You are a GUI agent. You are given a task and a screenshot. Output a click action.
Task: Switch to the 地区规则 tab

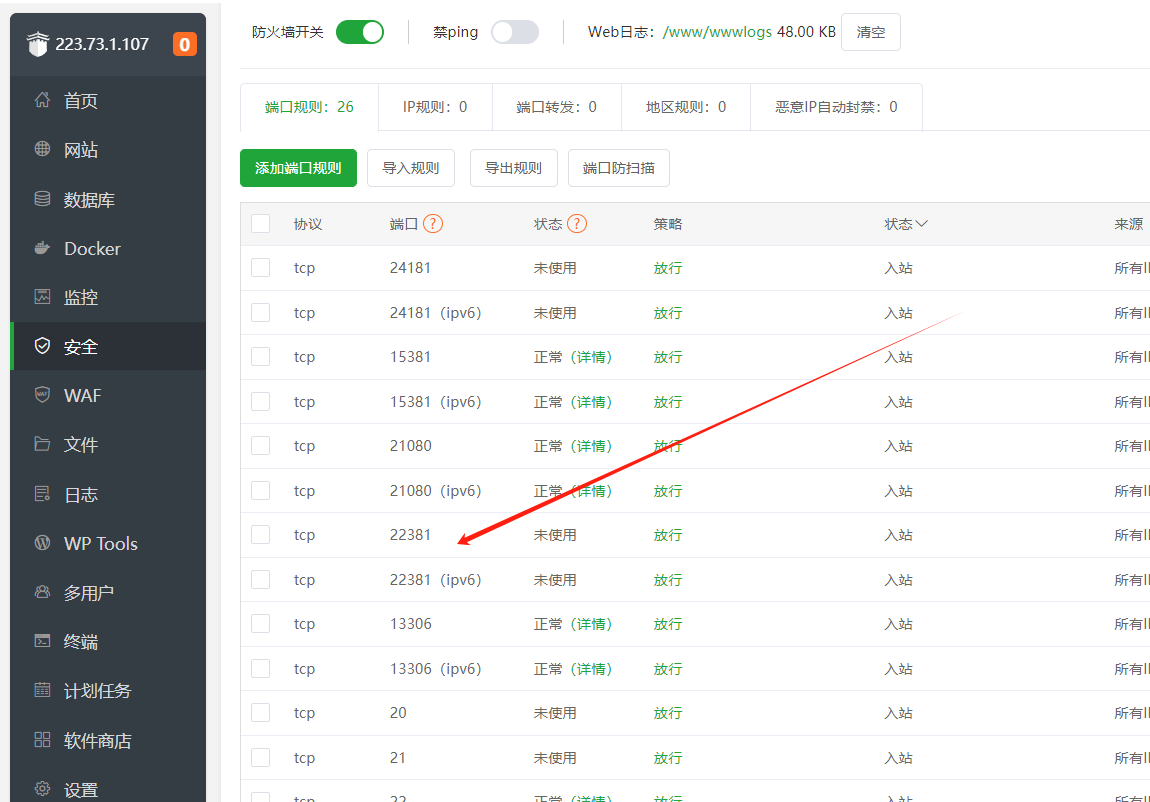[x=686, y=107]
